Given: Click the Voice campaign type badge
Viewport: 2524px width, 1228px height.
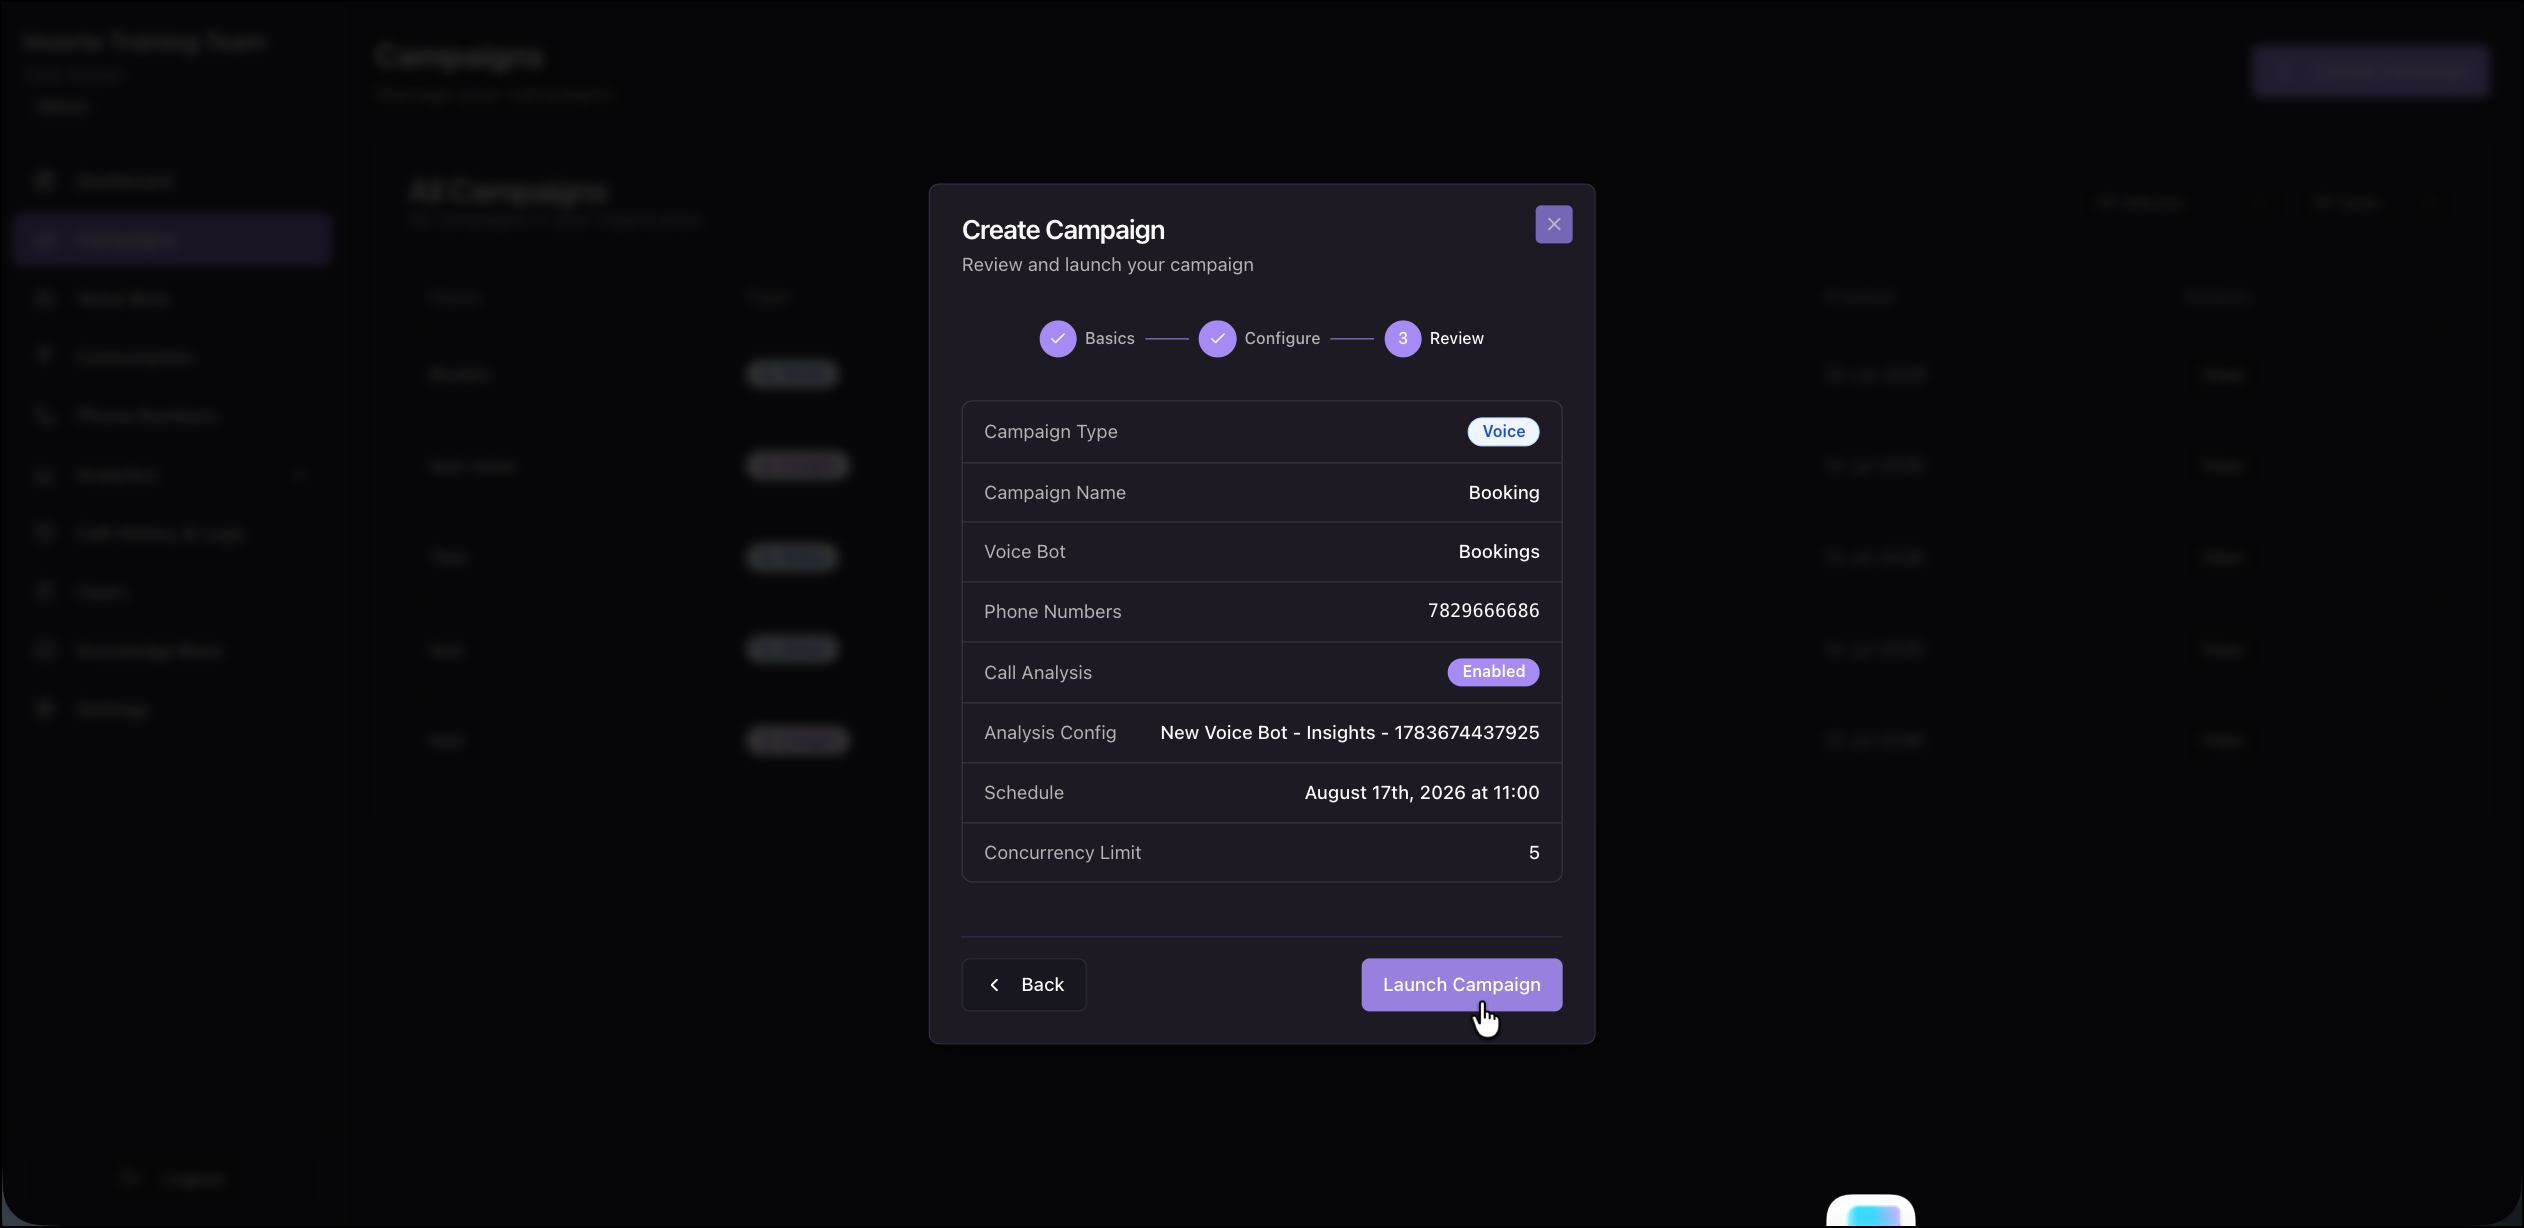Looking at the screenshot, I should tap(1503, 431).
